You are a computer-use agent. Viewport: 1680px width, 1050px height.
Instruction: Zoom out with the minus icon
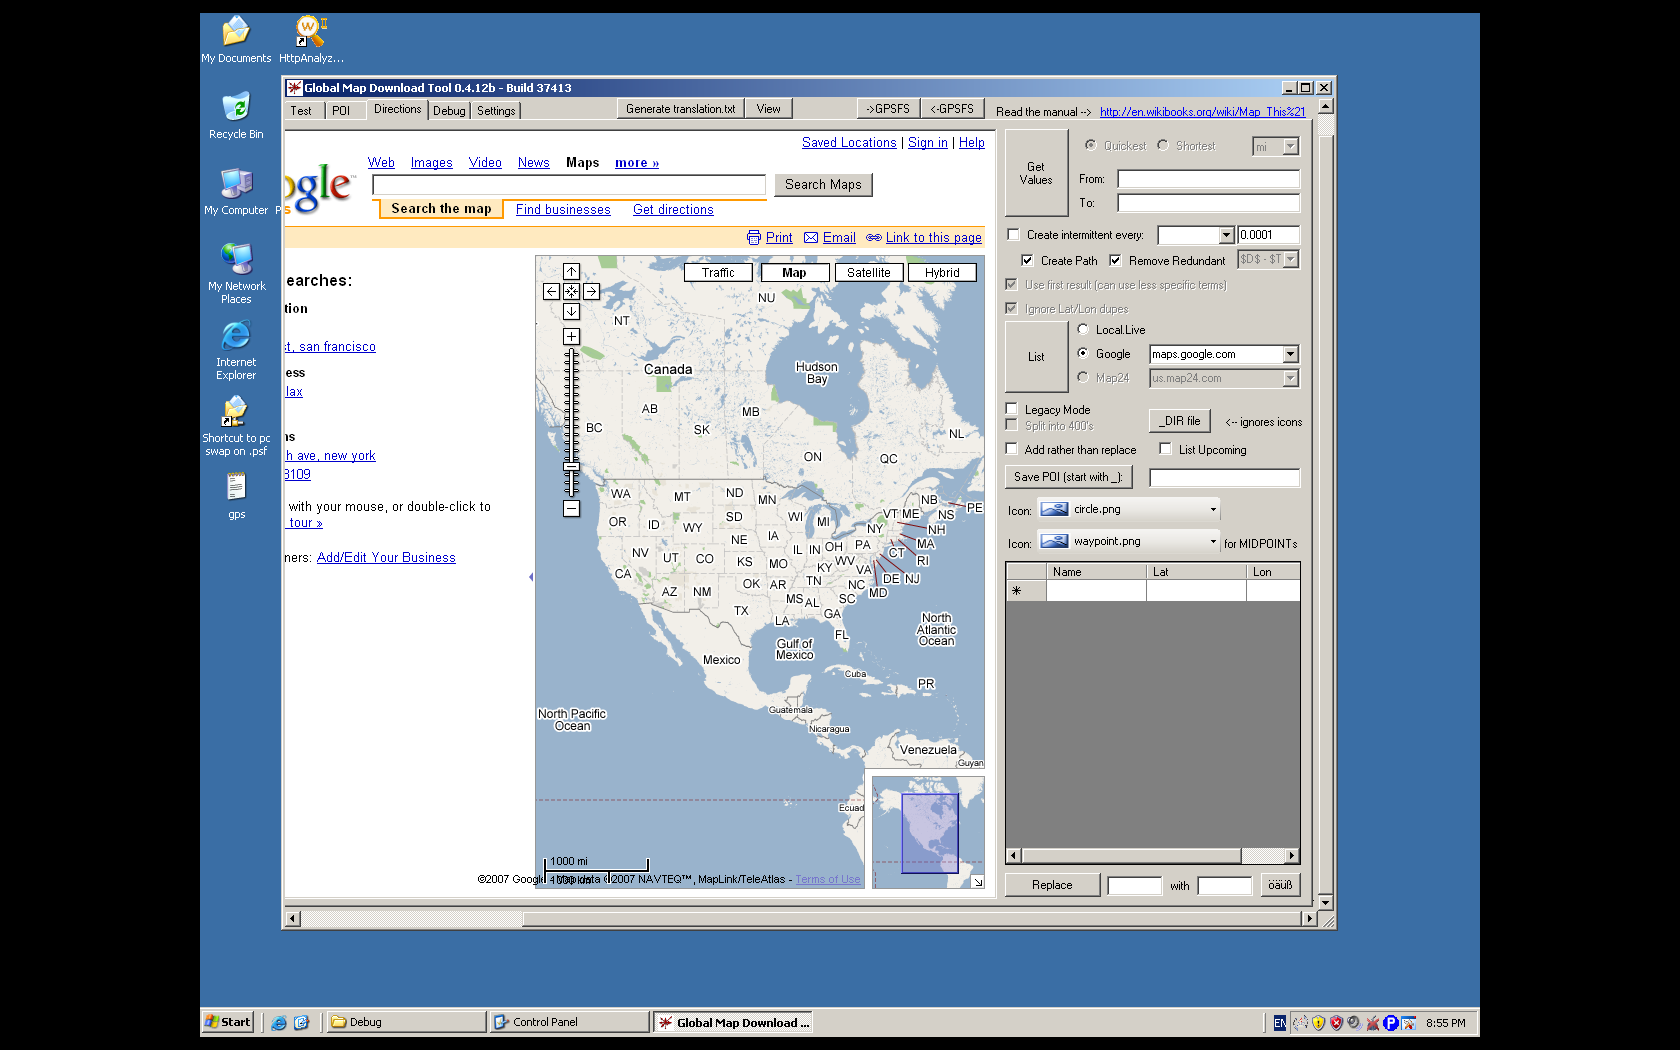[x=571, y=509]
